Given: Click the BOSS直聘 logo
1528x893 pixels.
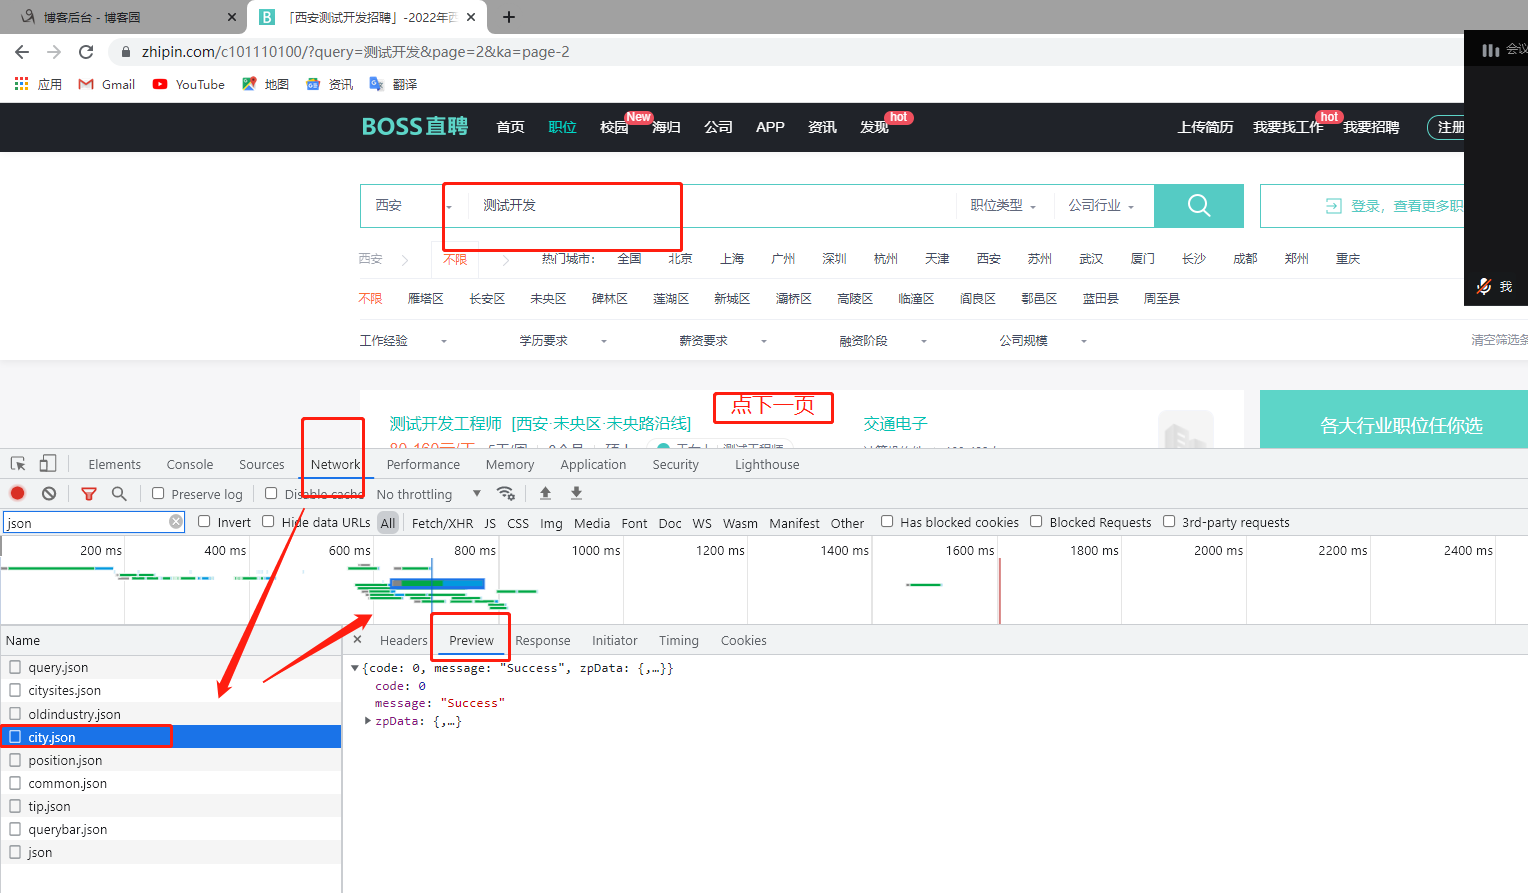Looking at the screenshot, I should [x=414, y=127].
